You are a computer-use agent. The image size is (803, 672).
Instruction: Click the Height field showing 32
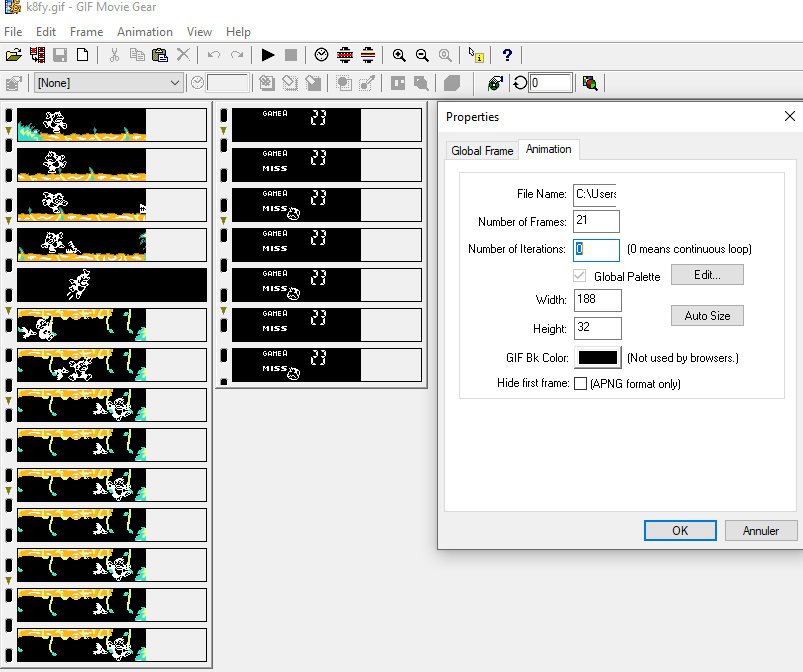pos(598,328)
